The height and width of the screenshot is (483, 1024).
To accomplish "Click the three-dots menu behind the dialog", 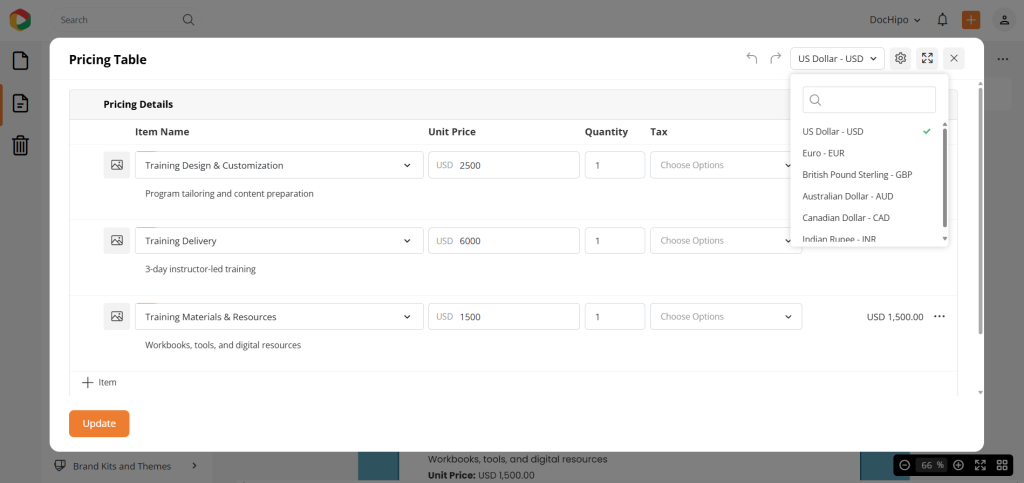I will point(1003,59).
